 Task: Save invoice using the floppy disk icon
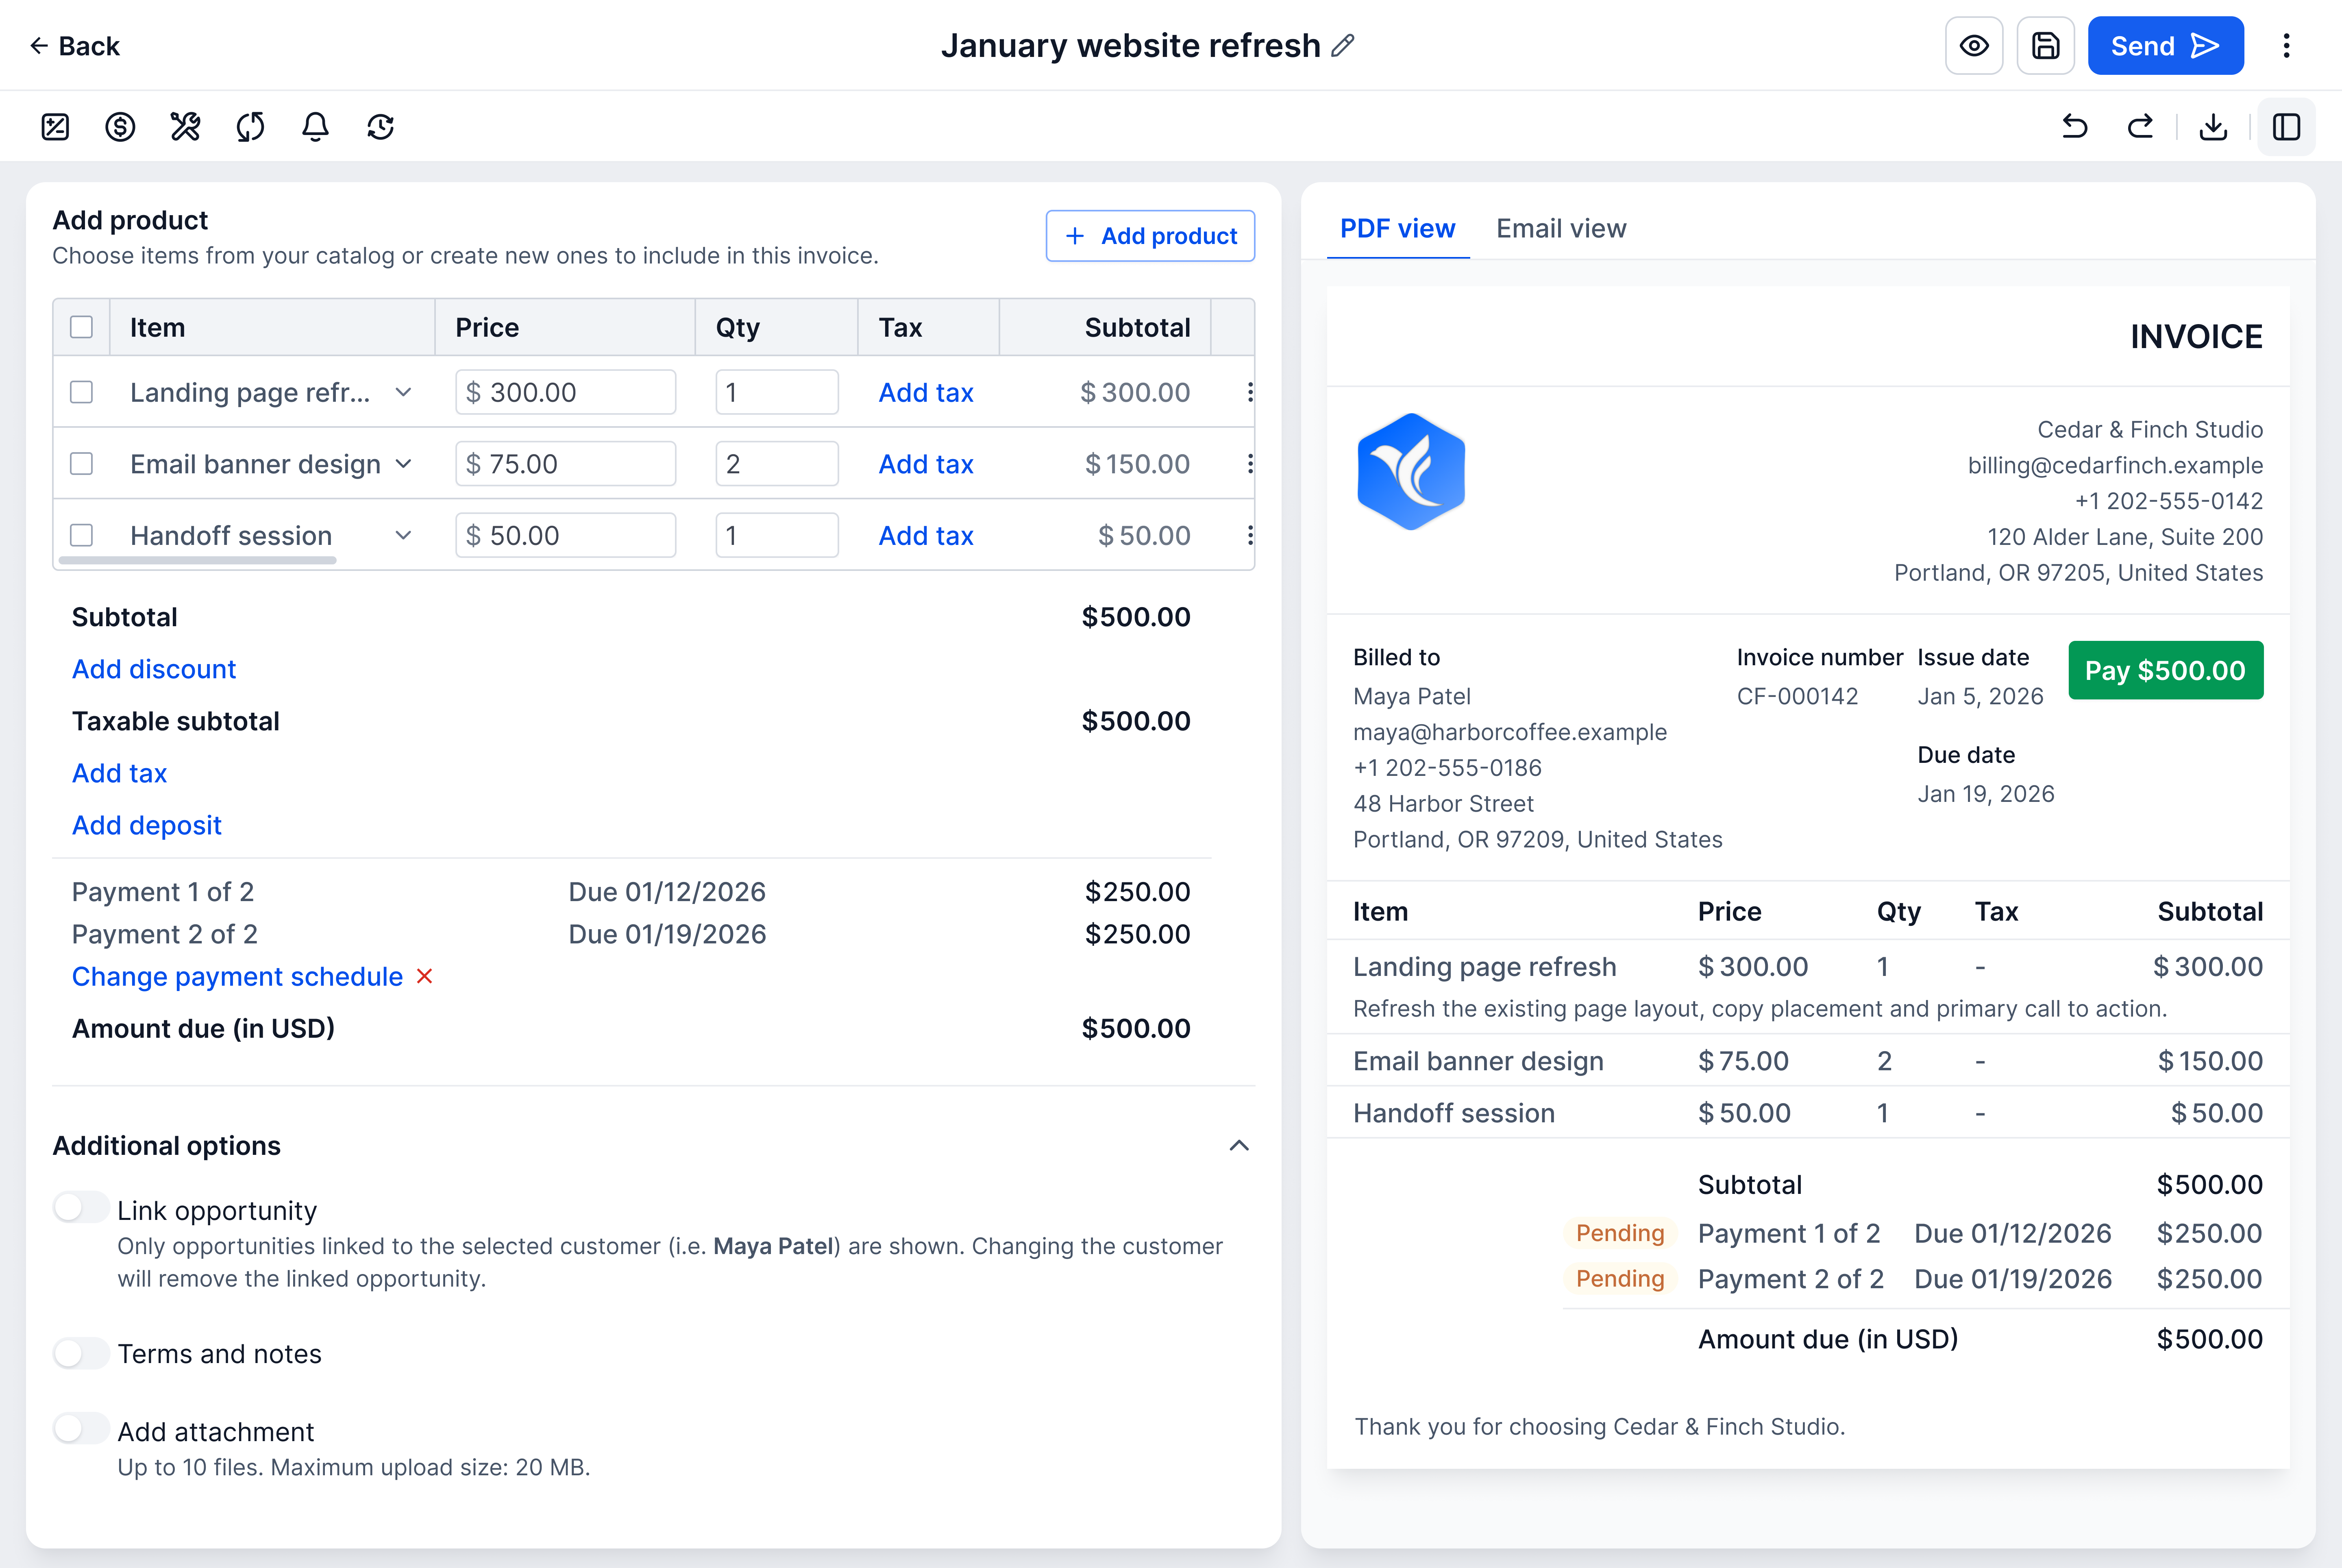click(2045, 46)
